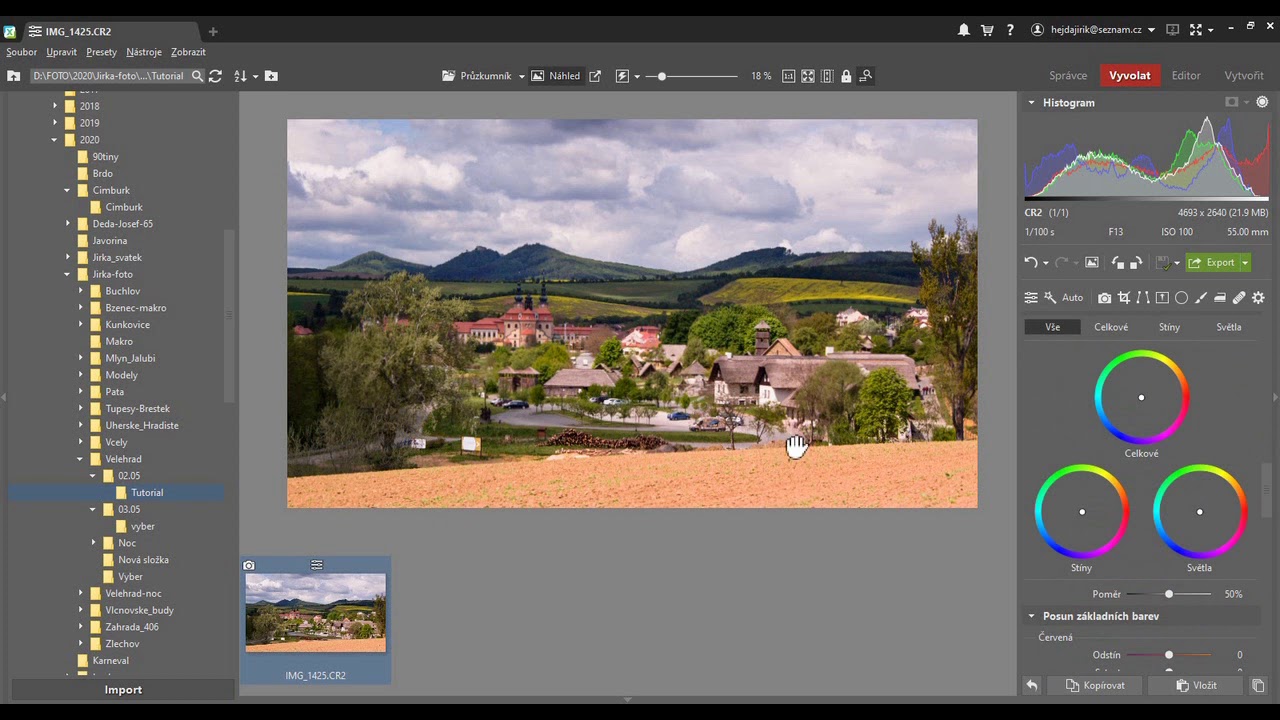Open the Soubor menu
This screenshot has width=1280, height=720.
(21, 52)
